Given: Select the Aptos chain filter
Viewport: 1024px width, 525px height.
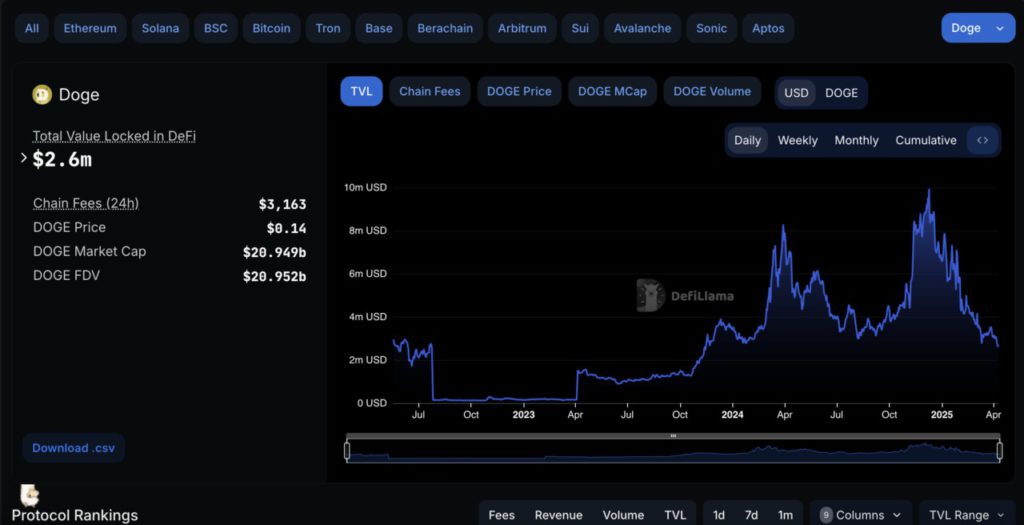Looking at the screenshot, I should coord(768,29).
